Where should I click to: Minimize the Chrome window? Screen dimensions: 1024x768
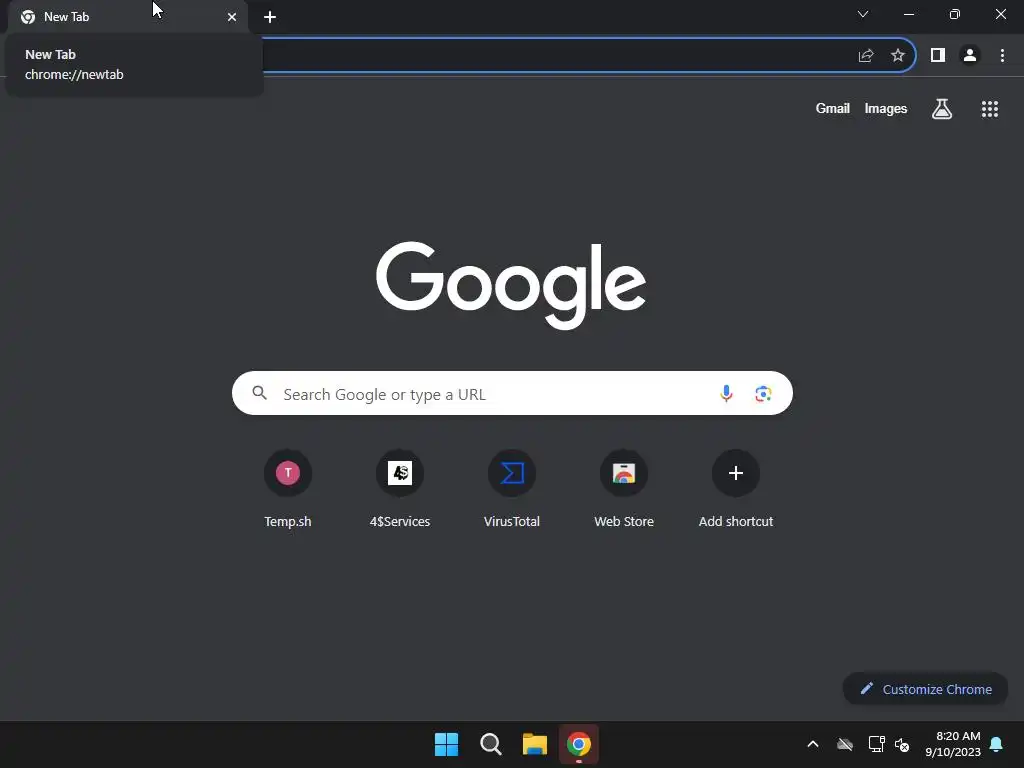(908, 14)
